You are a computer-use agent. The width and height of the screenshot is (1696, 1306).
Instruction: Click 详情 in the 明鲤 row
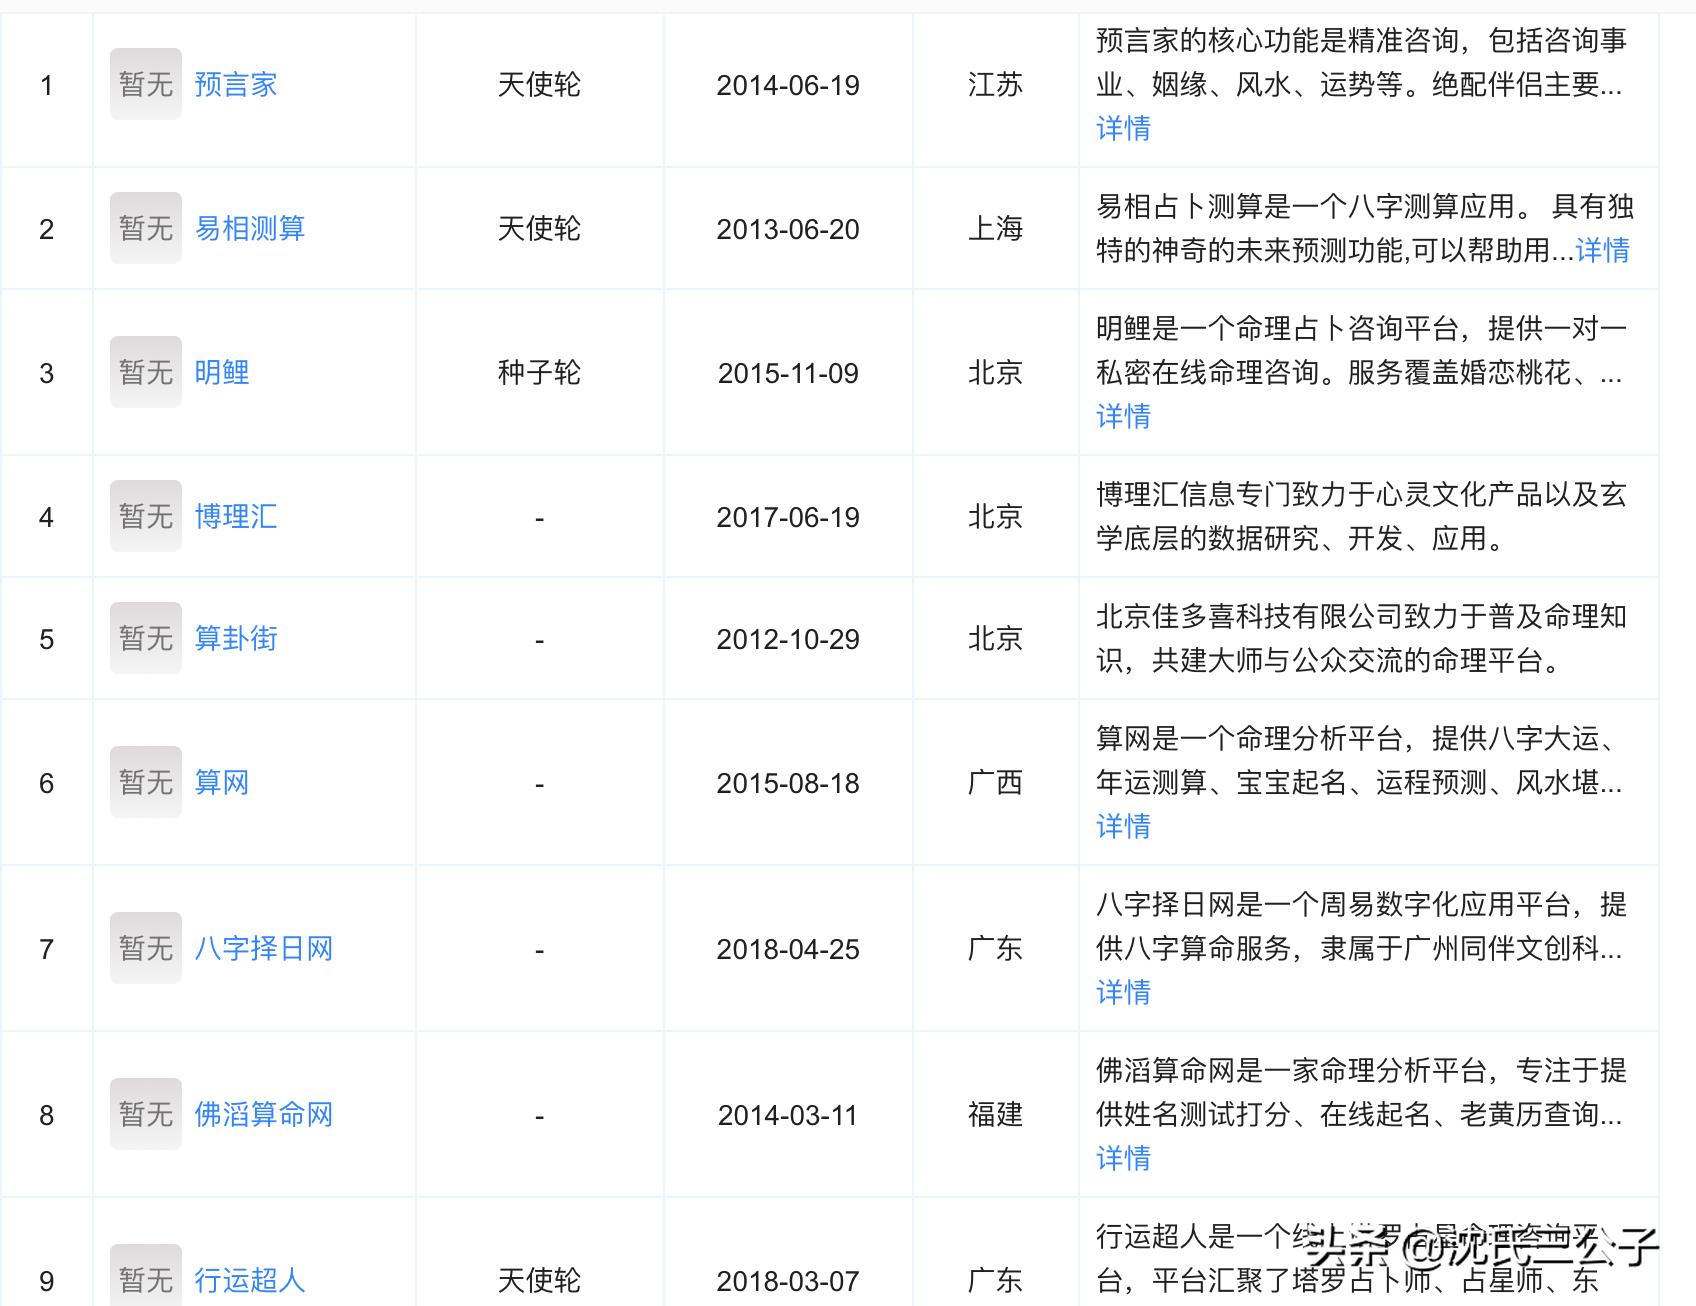(x=1122, y=416)
